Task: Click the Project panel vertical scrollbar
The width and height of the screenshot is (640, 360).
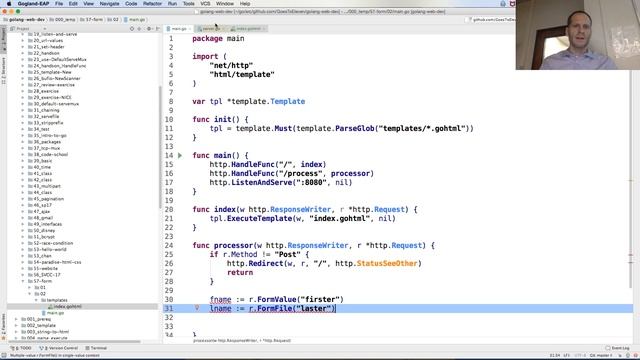Action: point(160,147)
